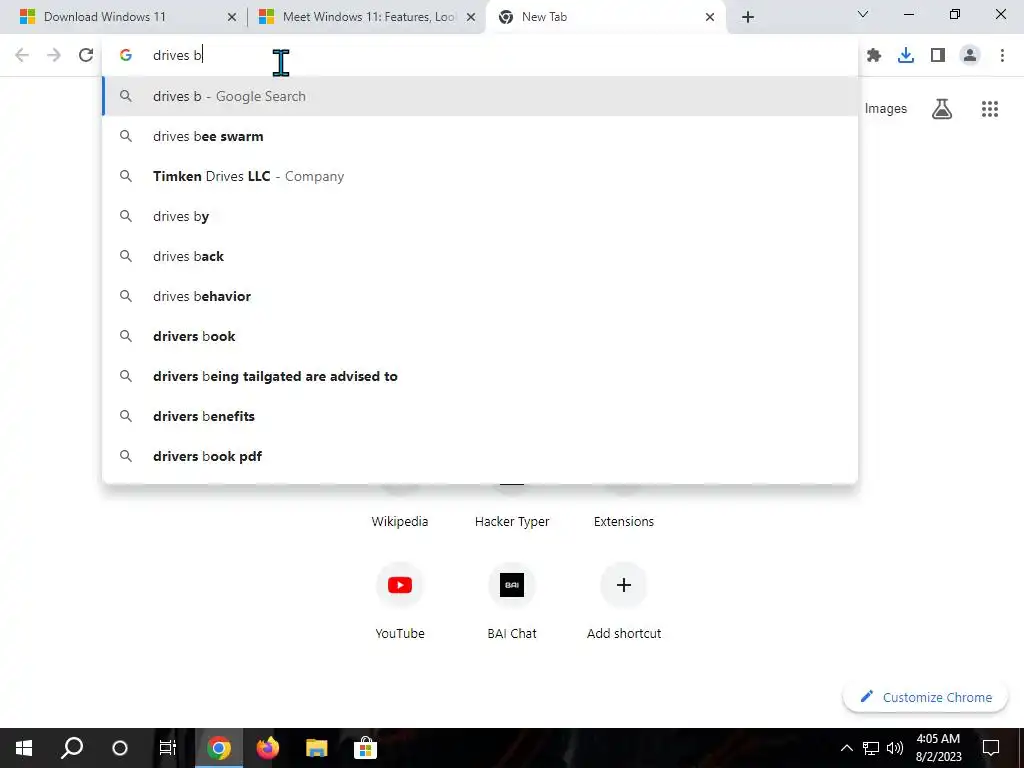1024x768 pixels.
Task: Click the Customize Chrome button
Action: [925, 697]
